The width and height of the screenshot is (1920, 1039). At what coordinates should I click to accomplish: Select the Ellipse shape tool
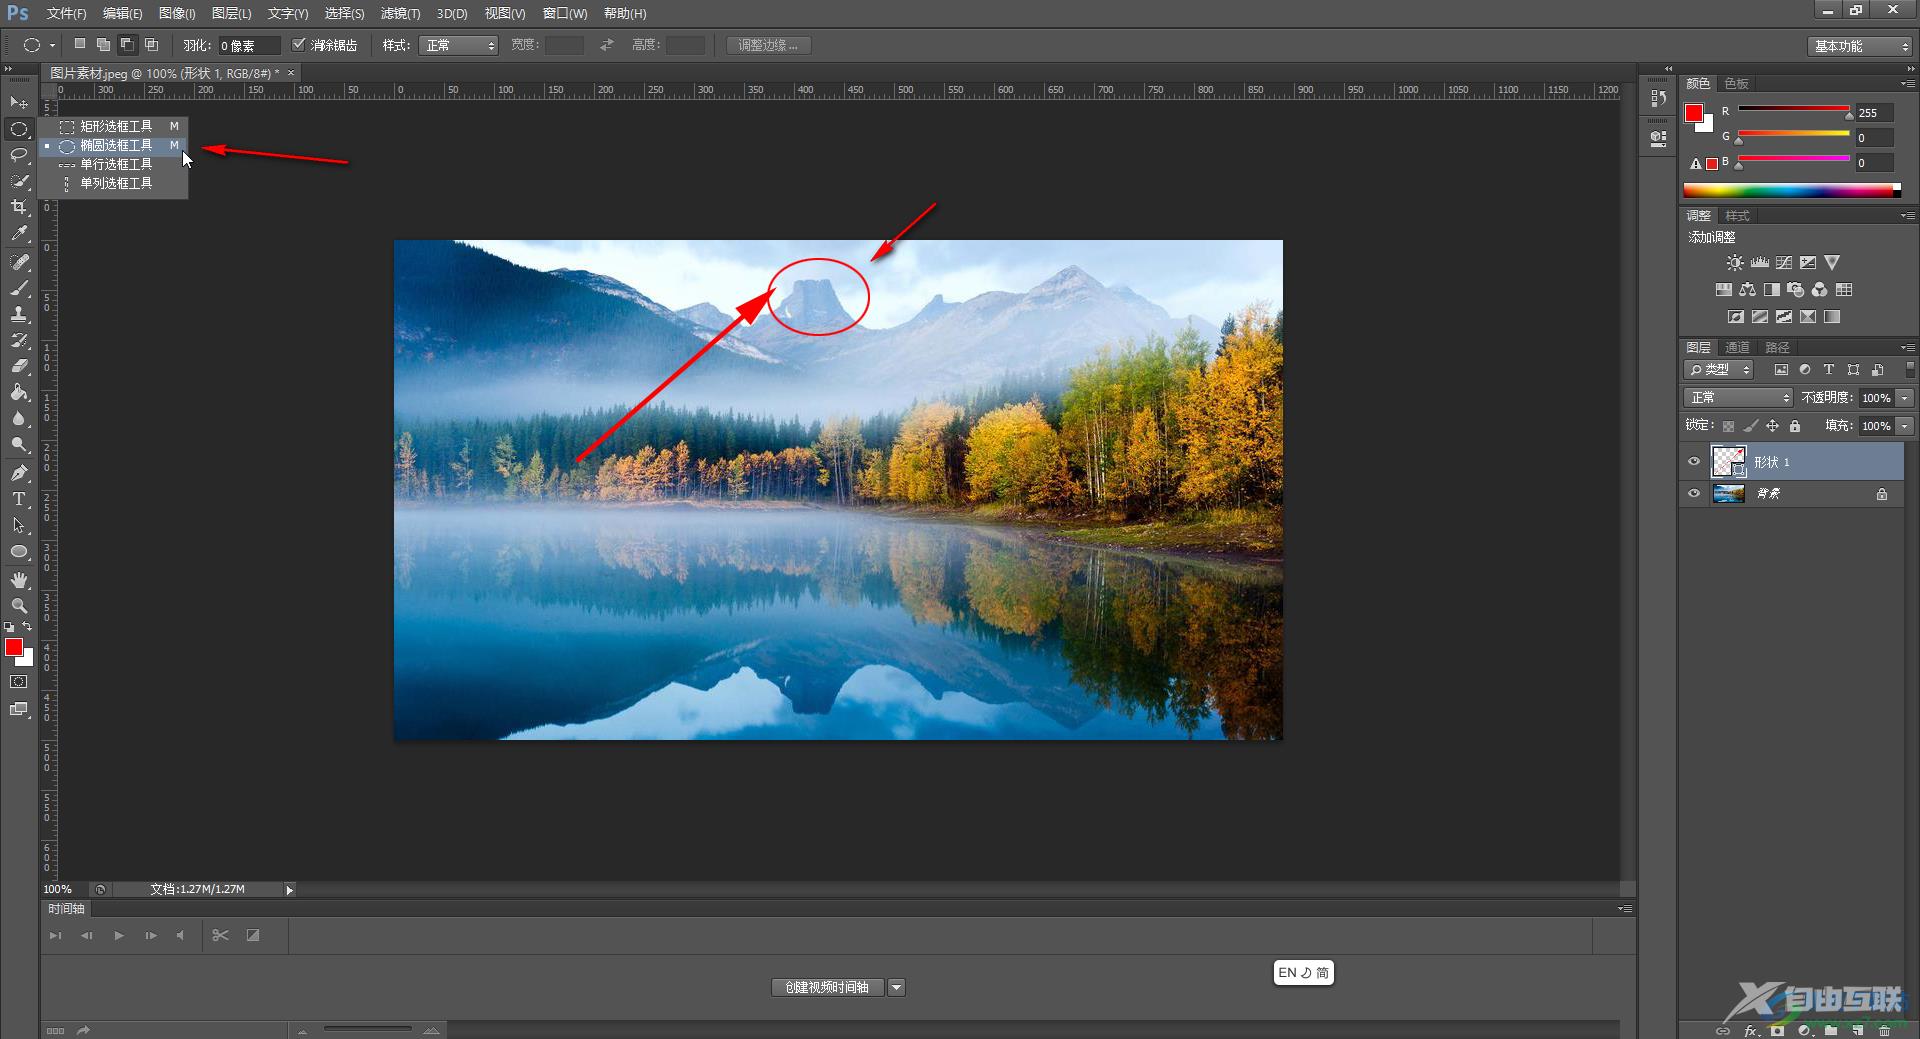[19, 552]
